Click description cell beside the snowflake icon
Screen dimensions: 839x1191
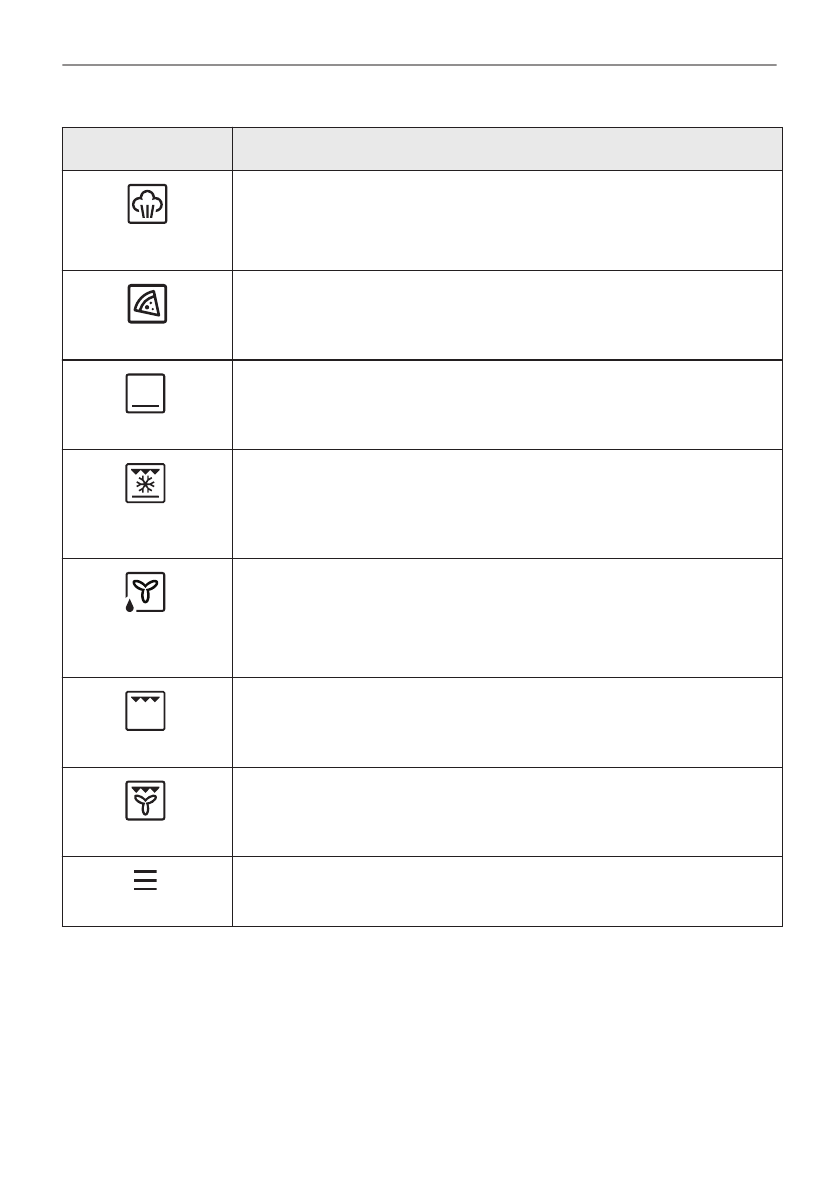[507, 503]
